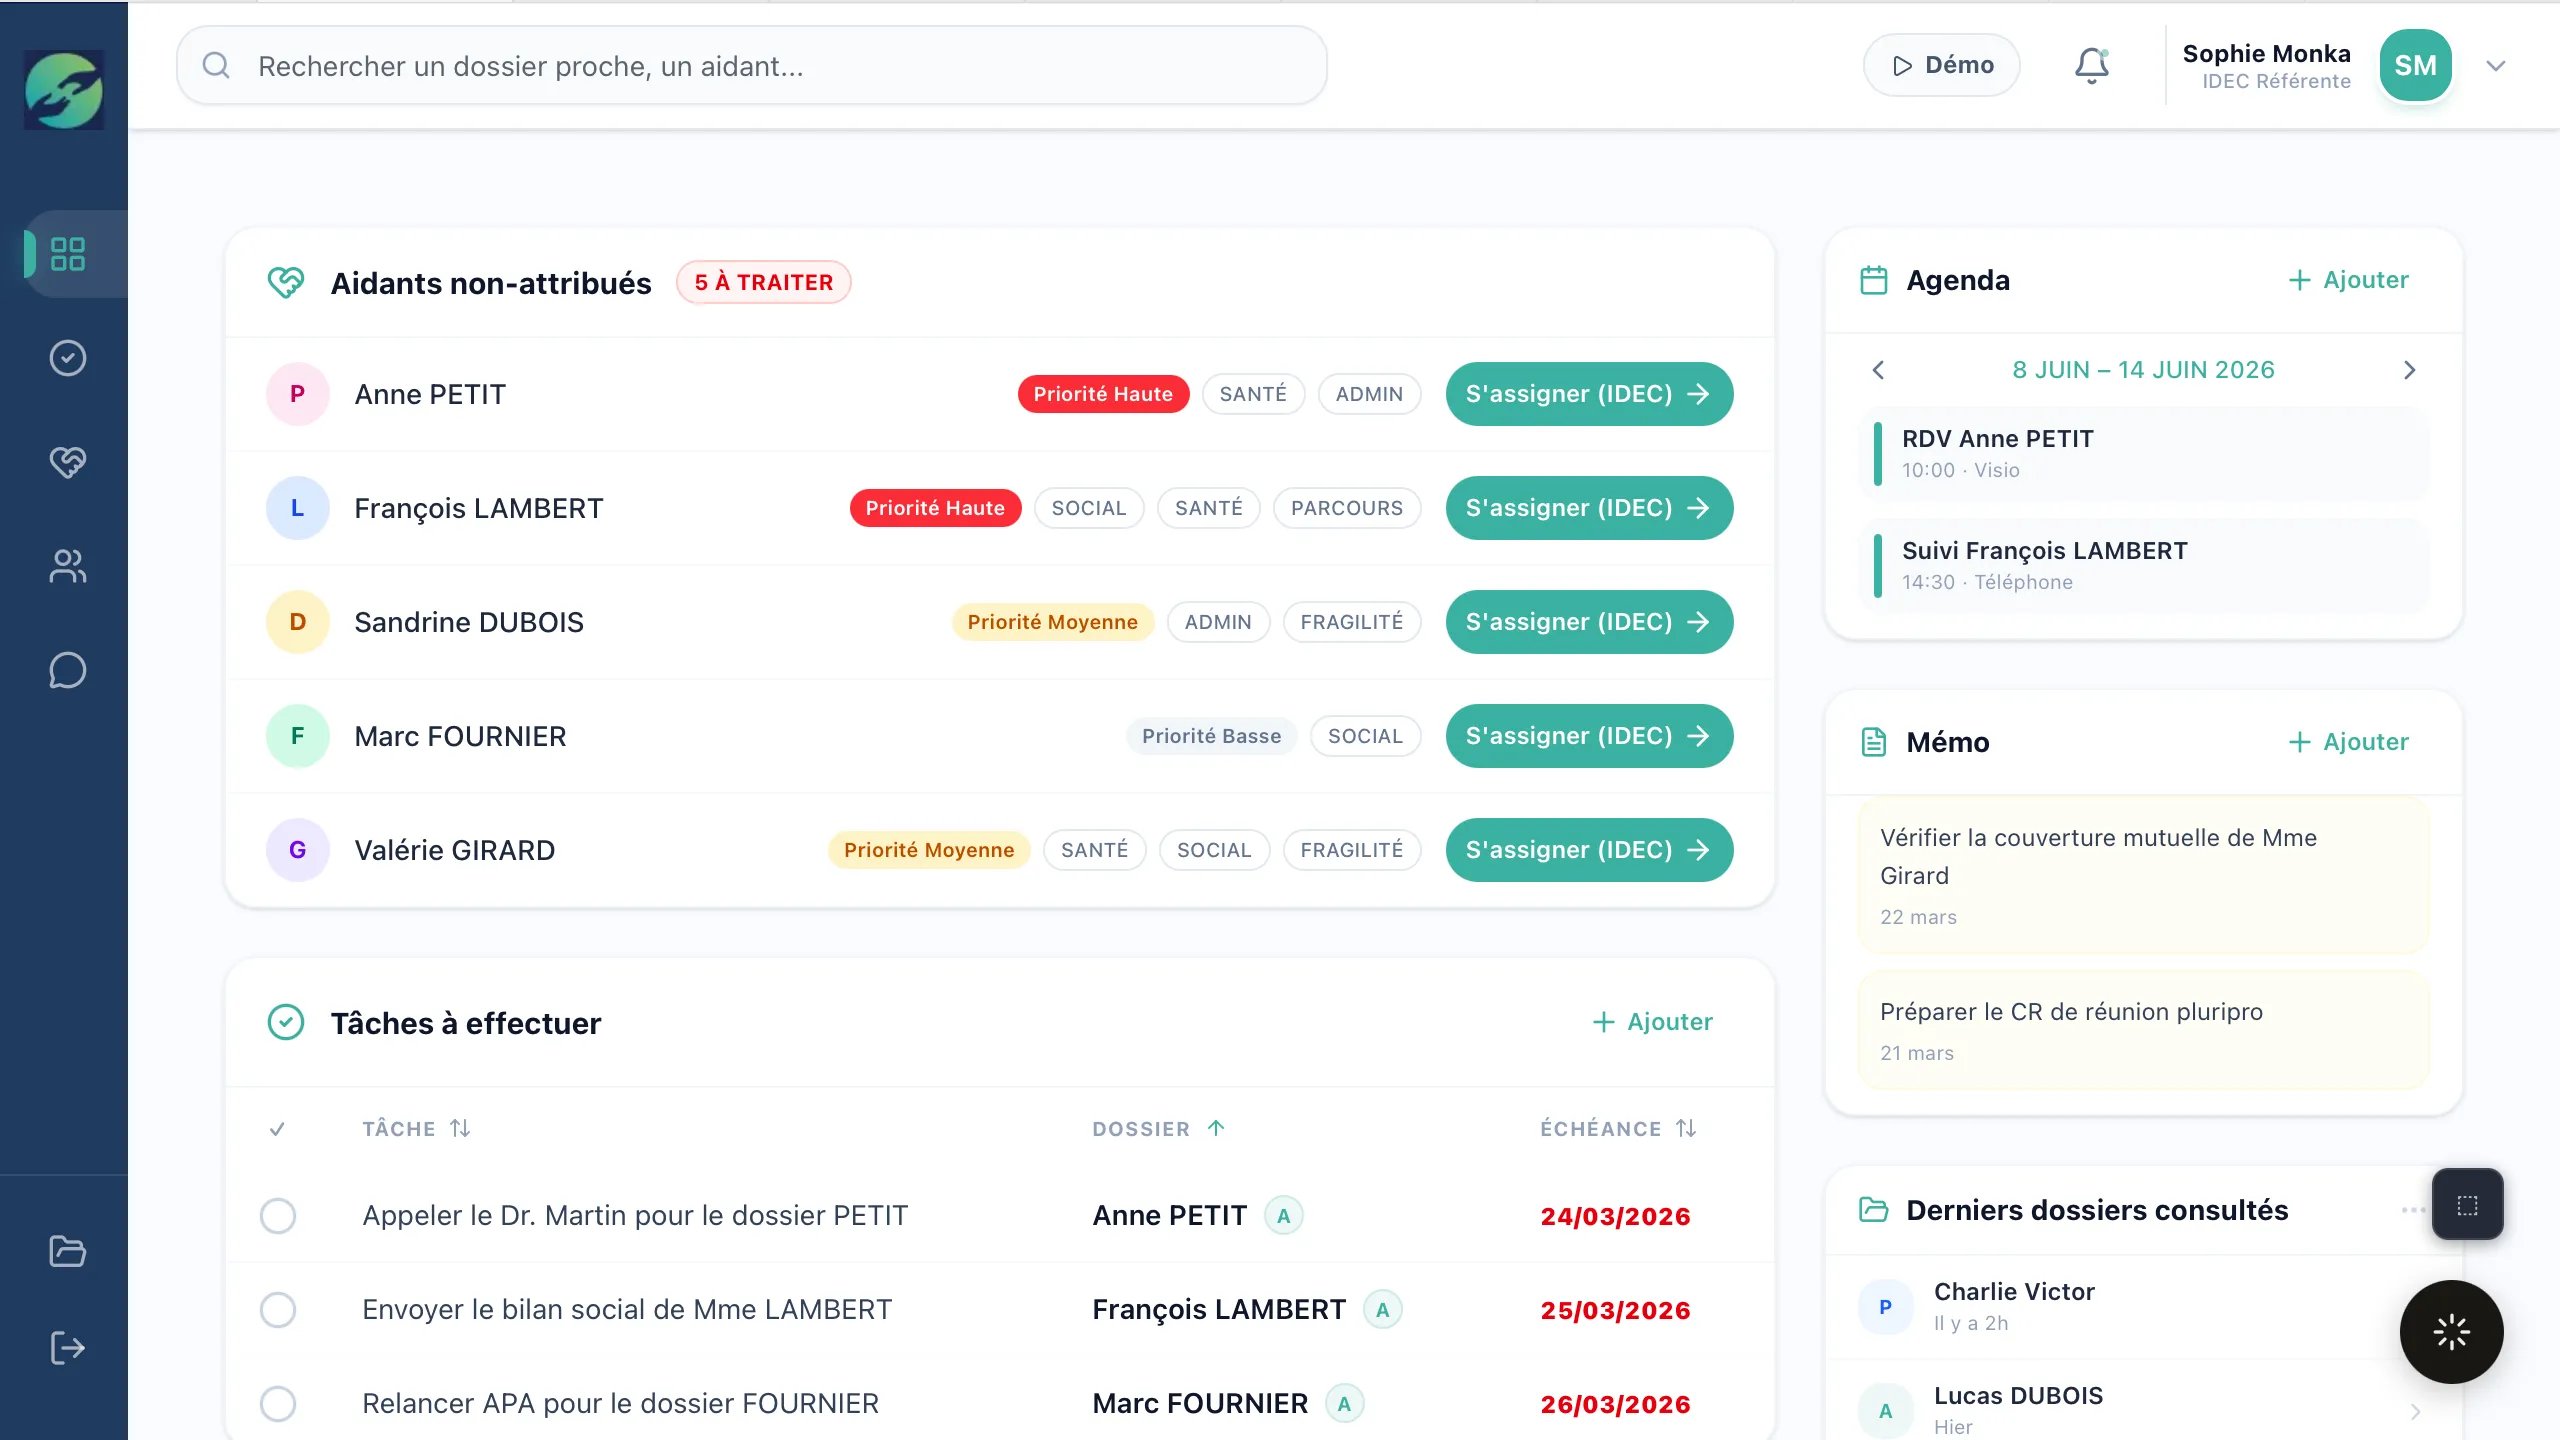Click the F avatar of Marc FOURNIER
Screen dimensions: 2560x1440
(297, 736)
